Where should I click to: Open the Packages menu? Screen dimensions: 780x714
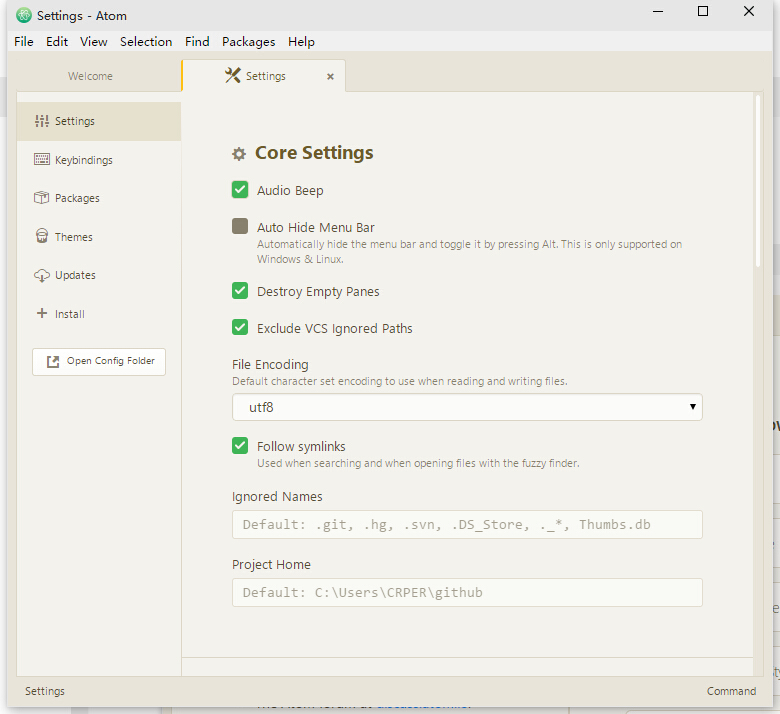[248, 41]
